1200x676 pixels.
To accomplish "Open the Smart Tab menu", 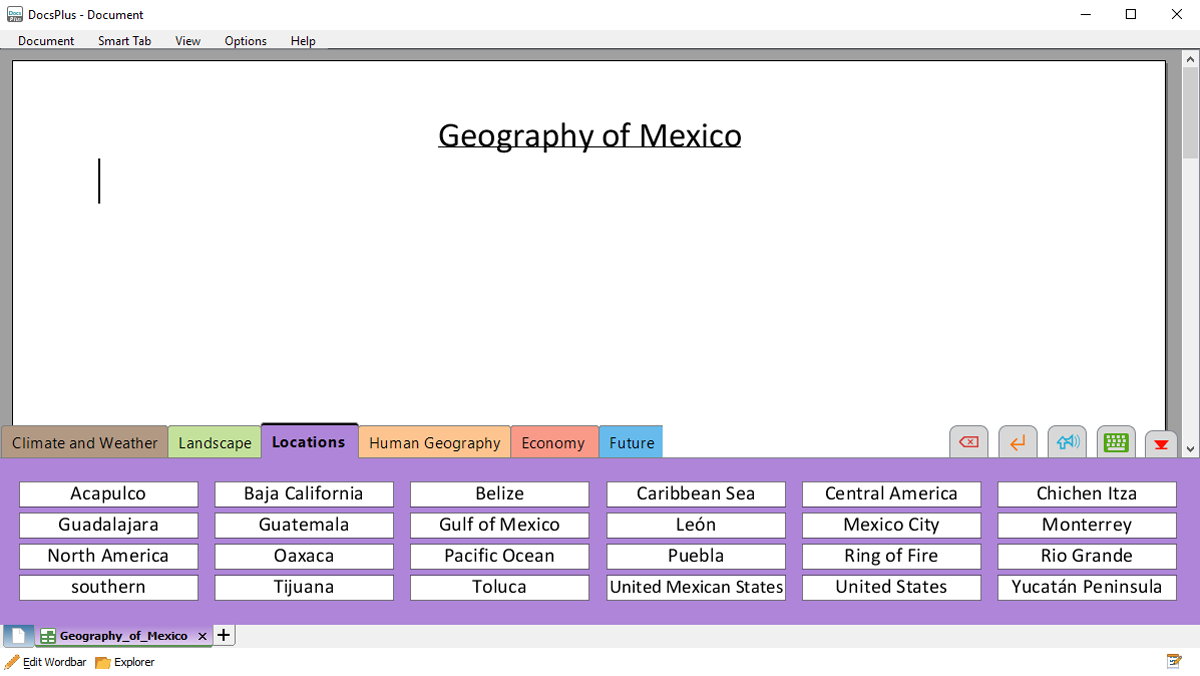I will [x=124, y=41].
